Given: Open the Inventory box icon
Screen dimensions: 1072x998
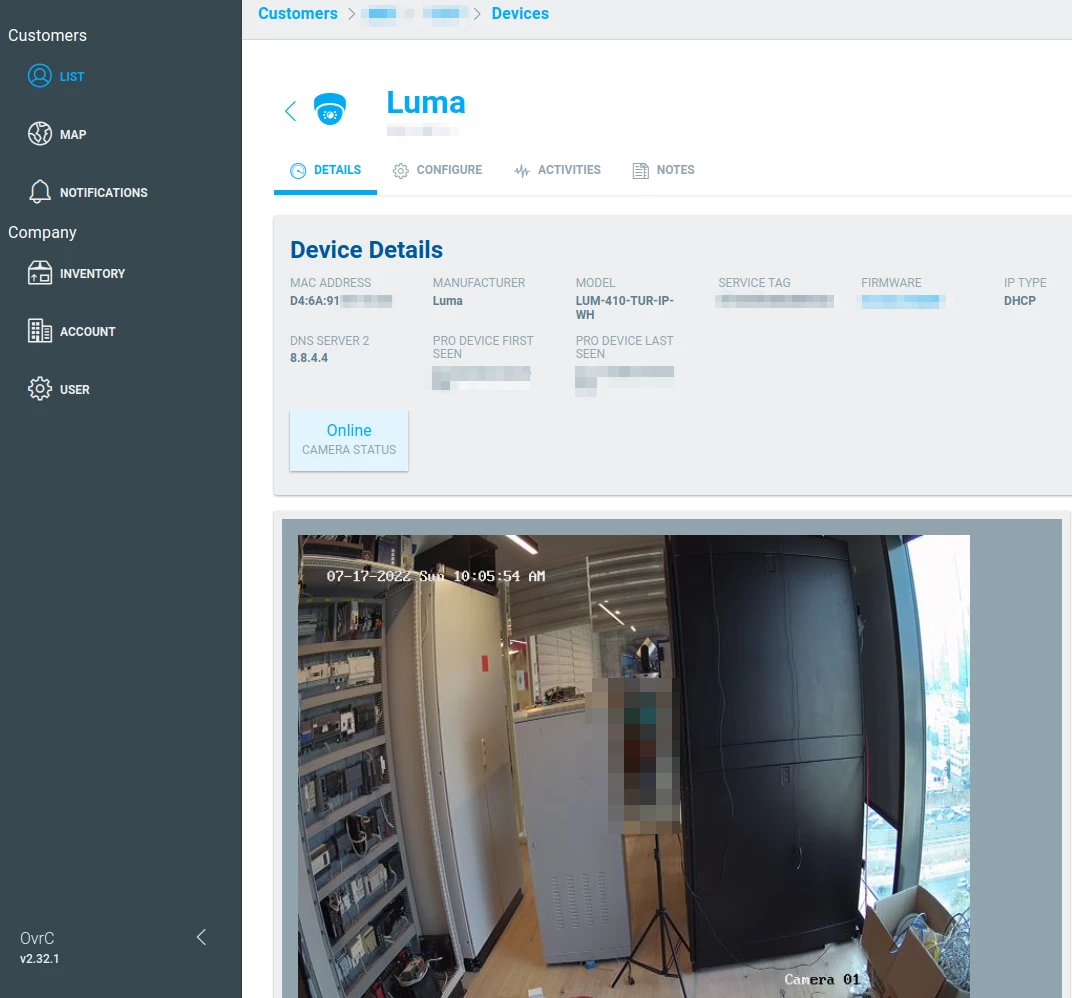Looking at the screenshot, I should (40, 273).
